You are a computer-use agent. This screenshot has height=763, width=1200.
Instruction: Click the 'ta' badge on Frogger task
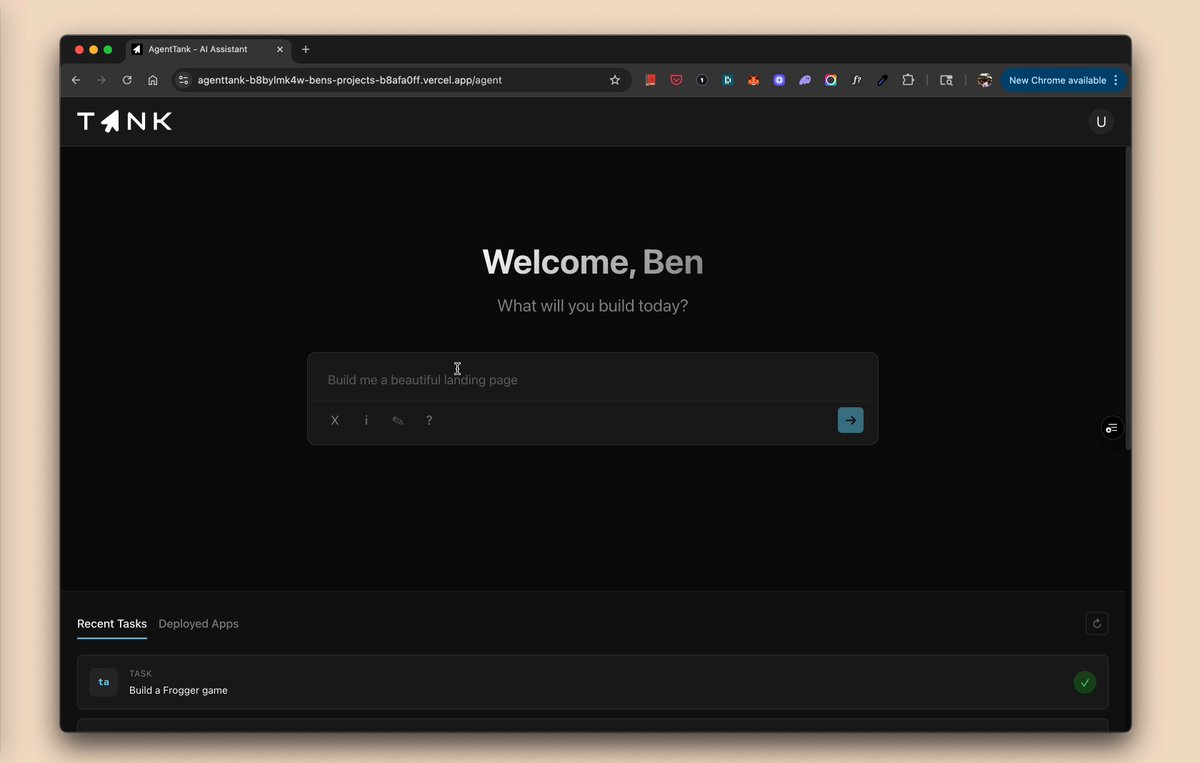point(103,683)
